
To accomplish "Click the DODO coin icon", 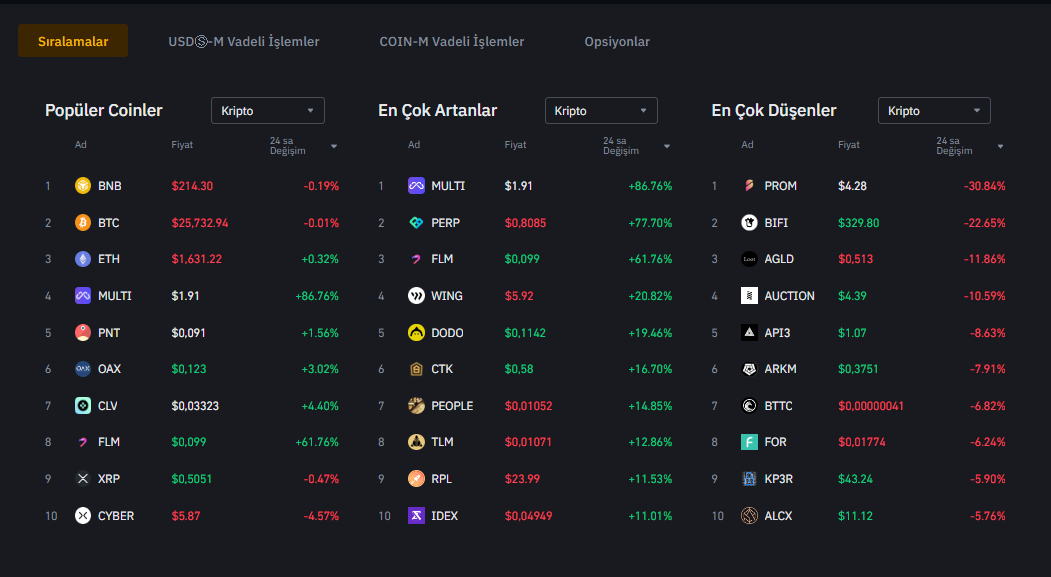I will tap(416, 333).
